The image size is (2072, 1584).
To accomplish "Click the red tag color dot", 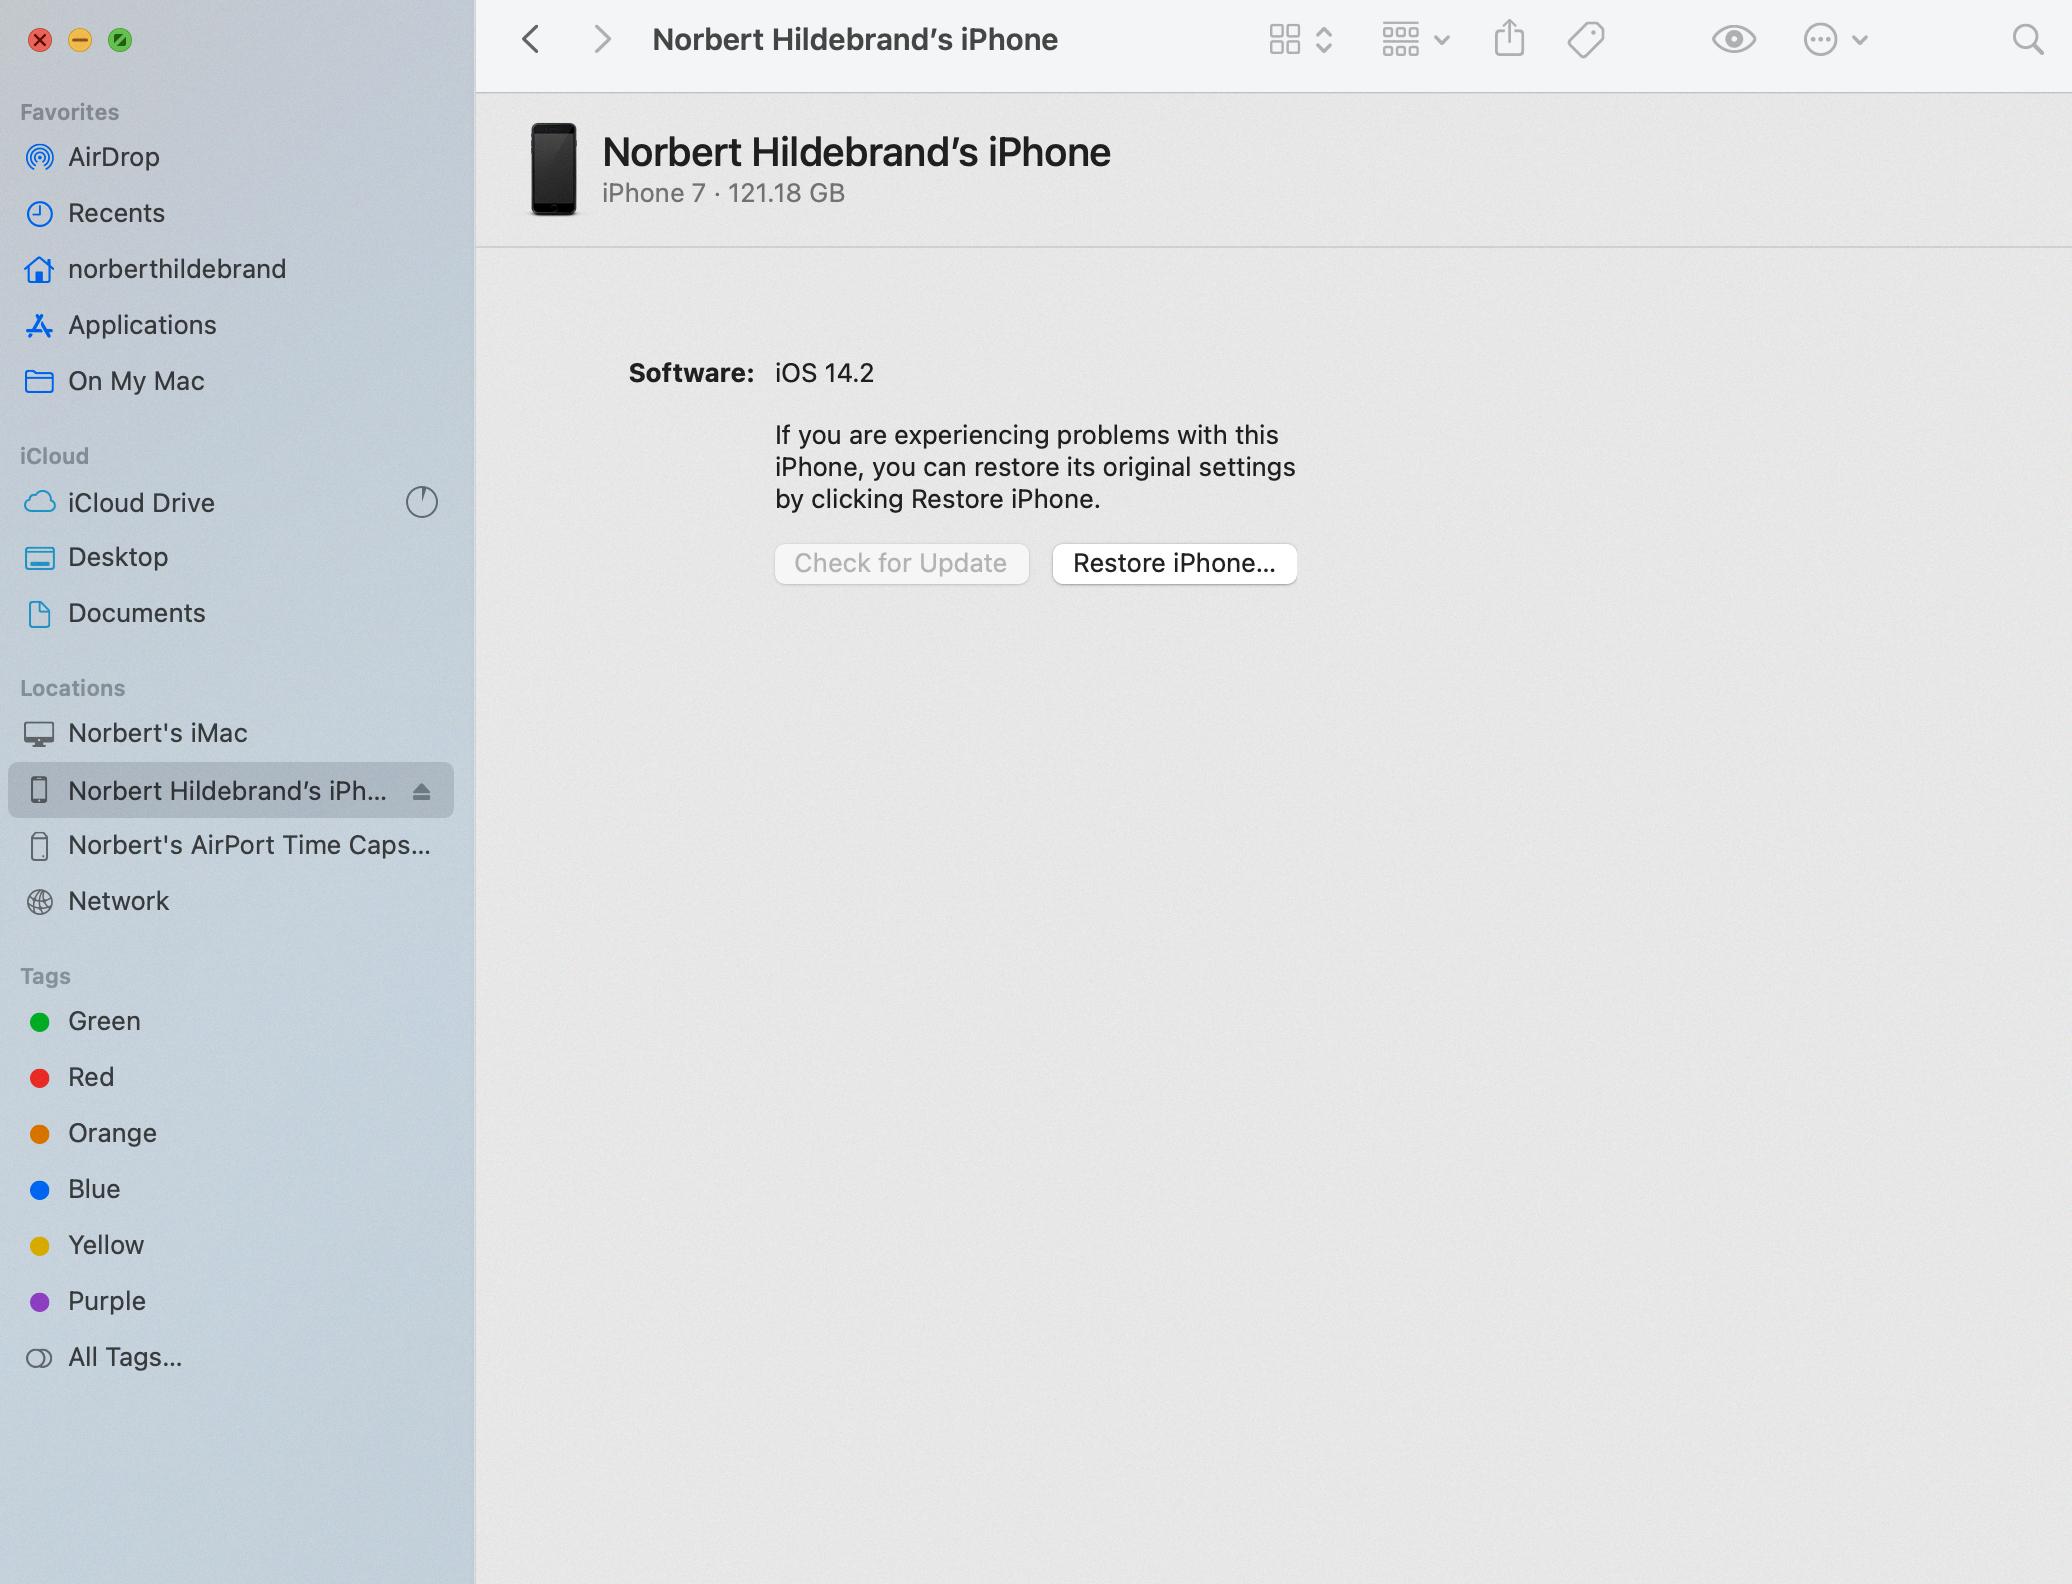I will pos(40,1078).
